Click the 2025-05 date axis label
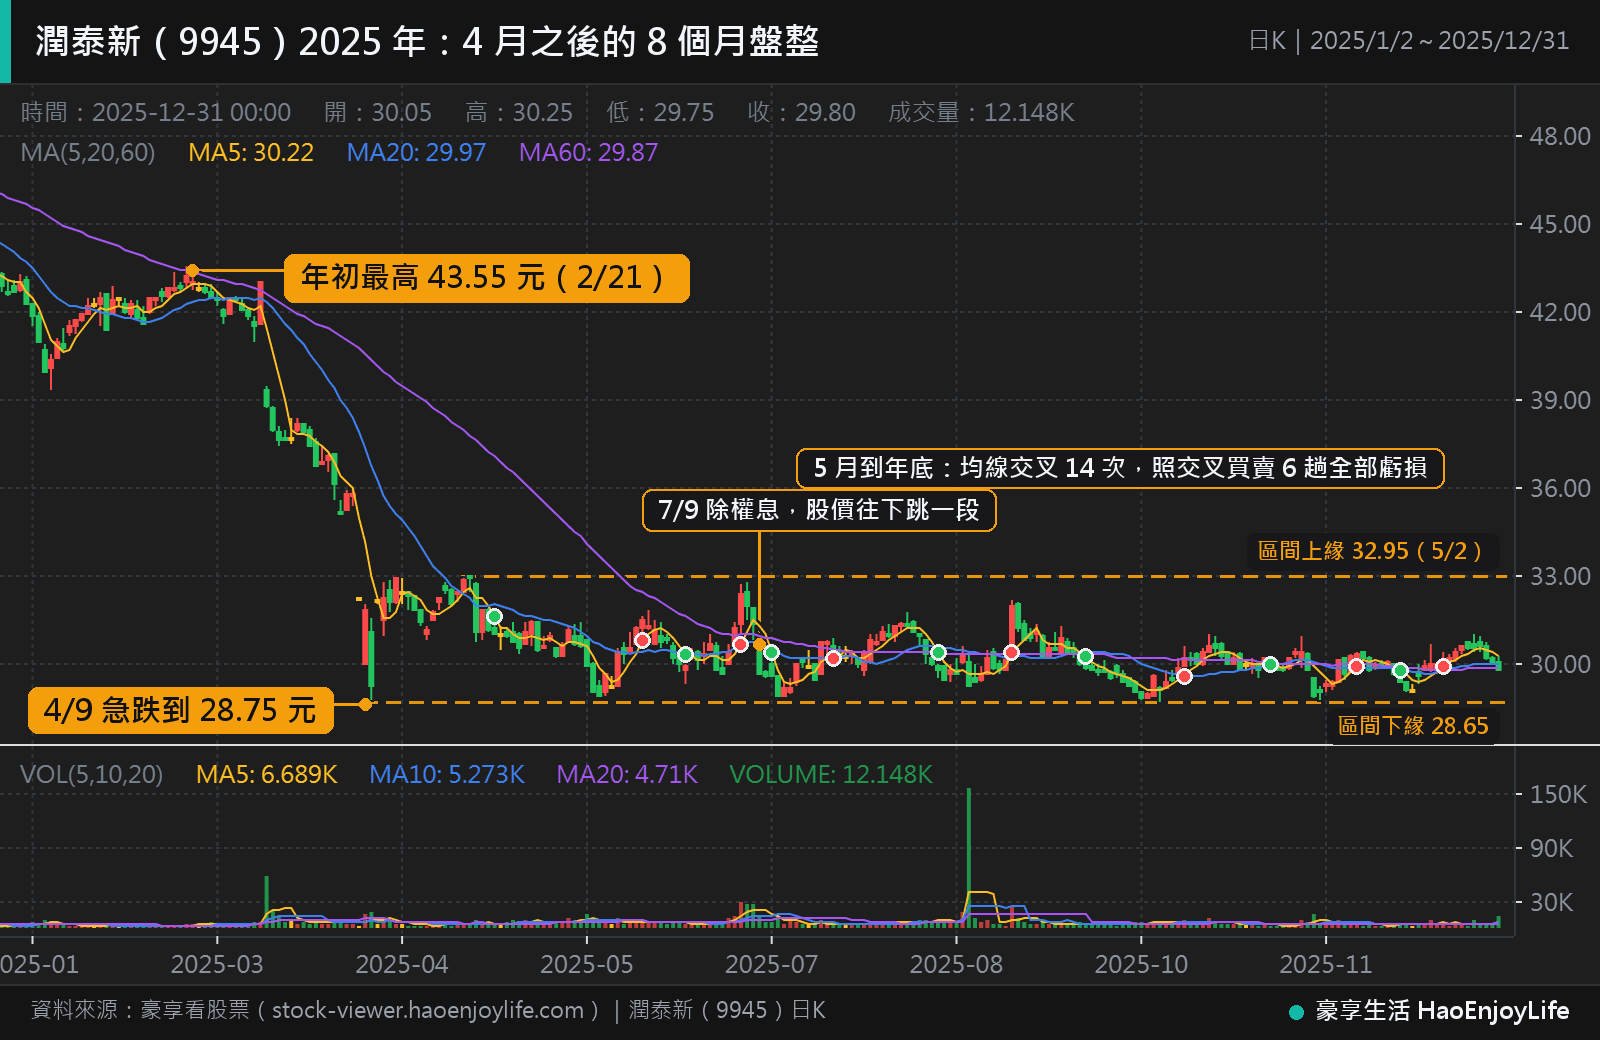 587,964
